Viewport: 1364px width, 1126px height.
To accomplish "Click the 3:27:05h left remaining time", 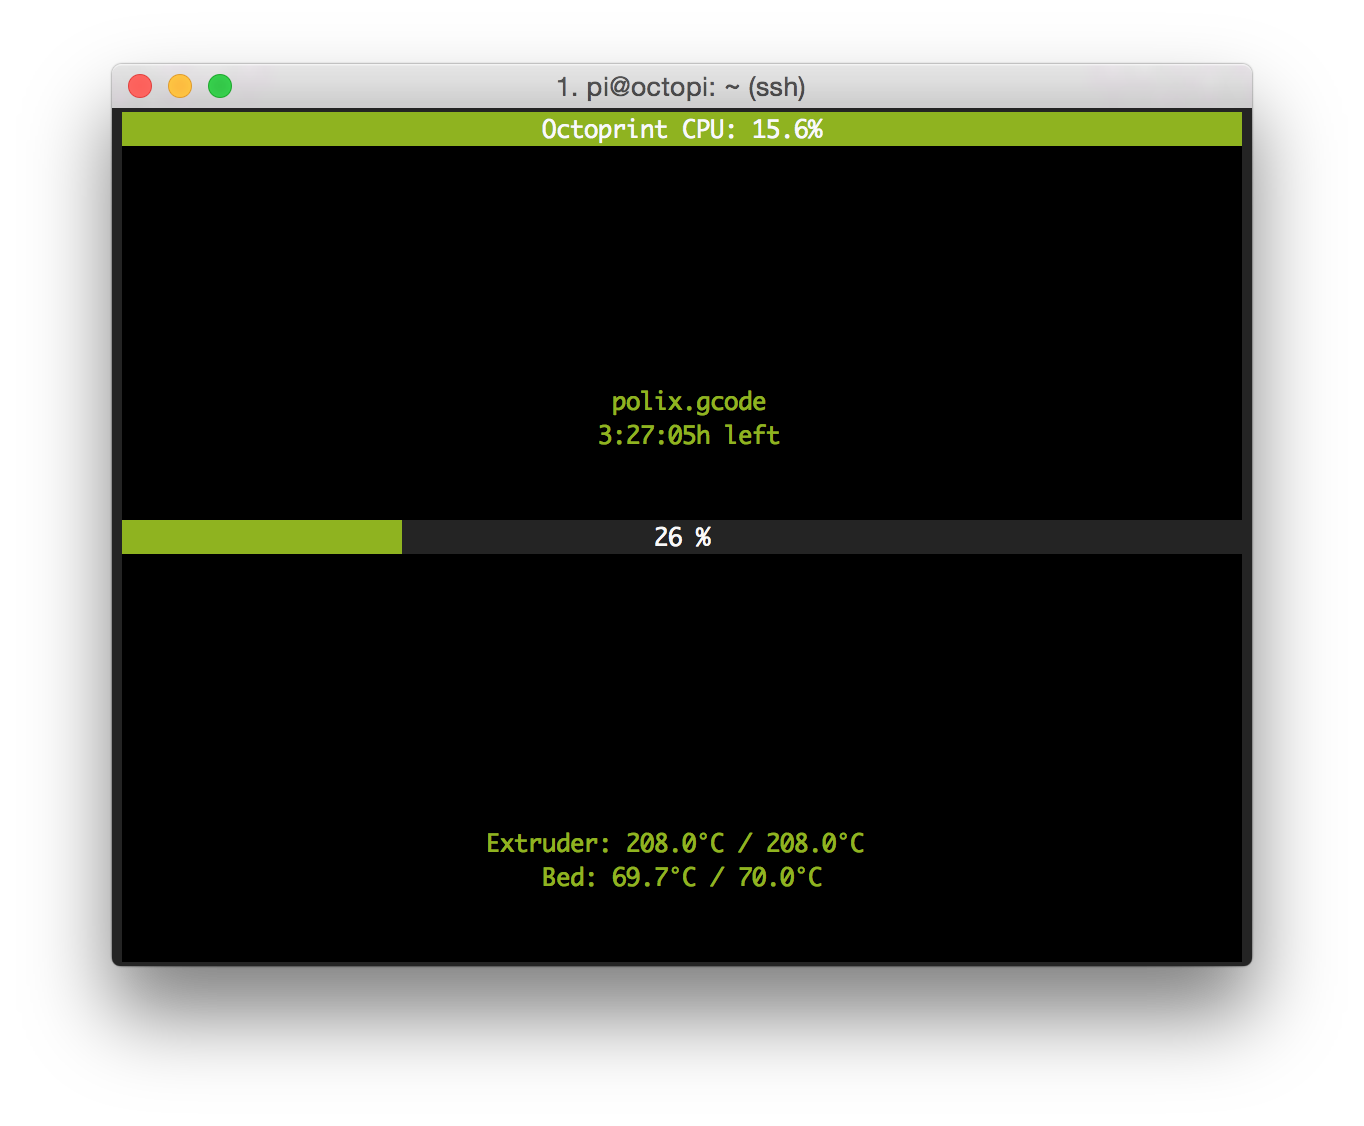I will (x=689, y=436).
